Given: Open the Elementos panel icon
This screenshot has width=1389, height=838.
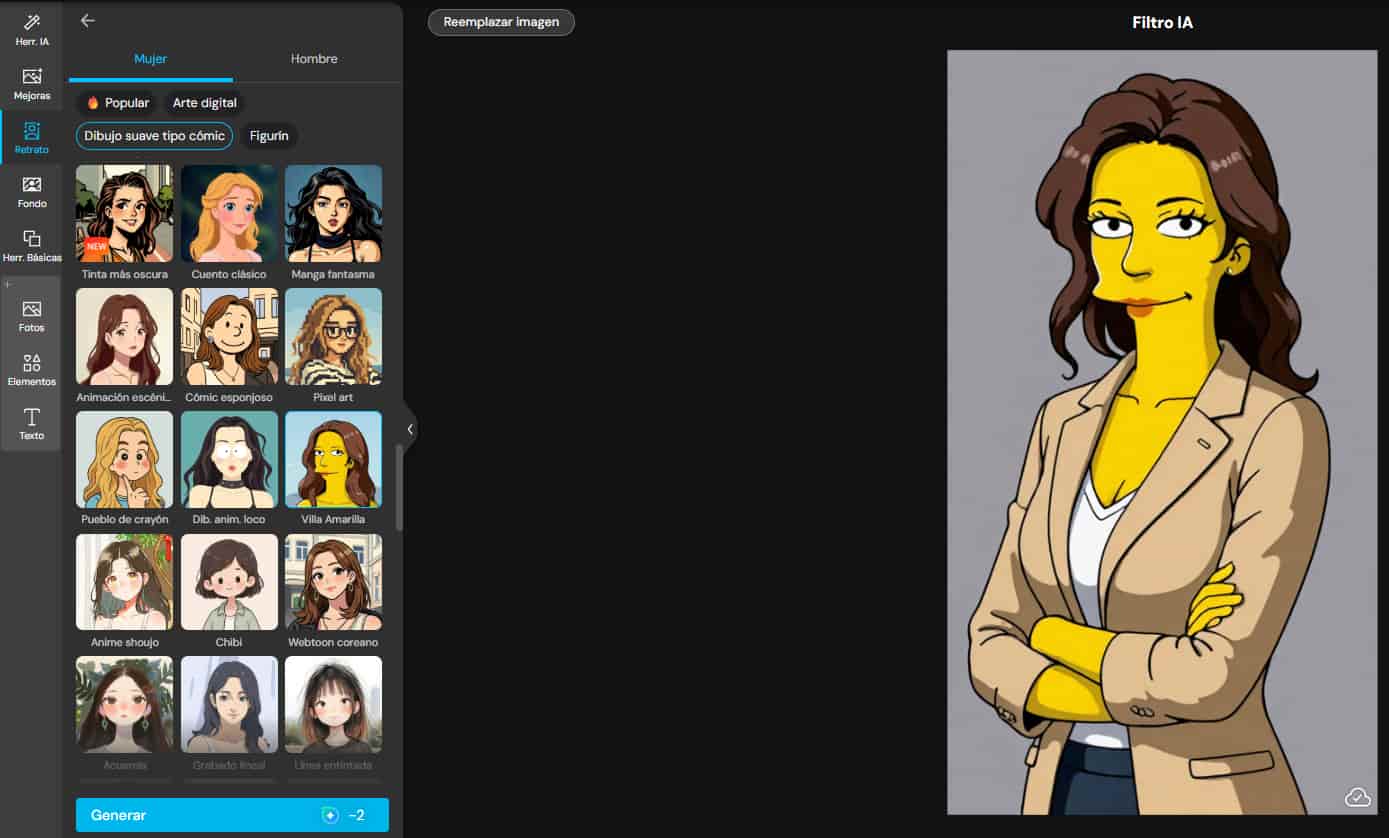Looking at the screenshot, I should tap(32, 370).
